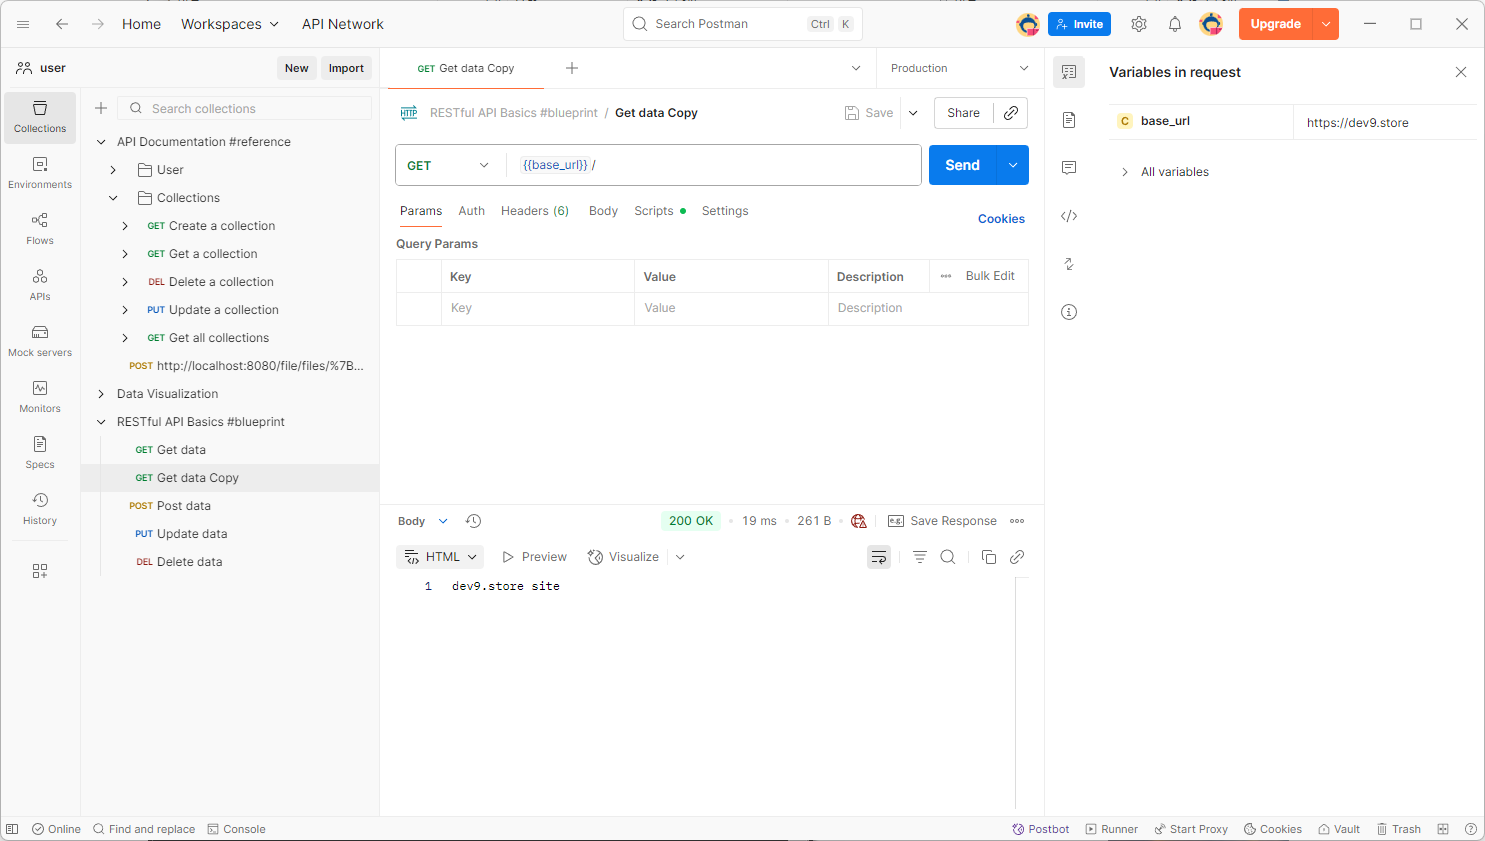Open the Flows sidebar section
1485x841 pixels.
tap(40, 229)
